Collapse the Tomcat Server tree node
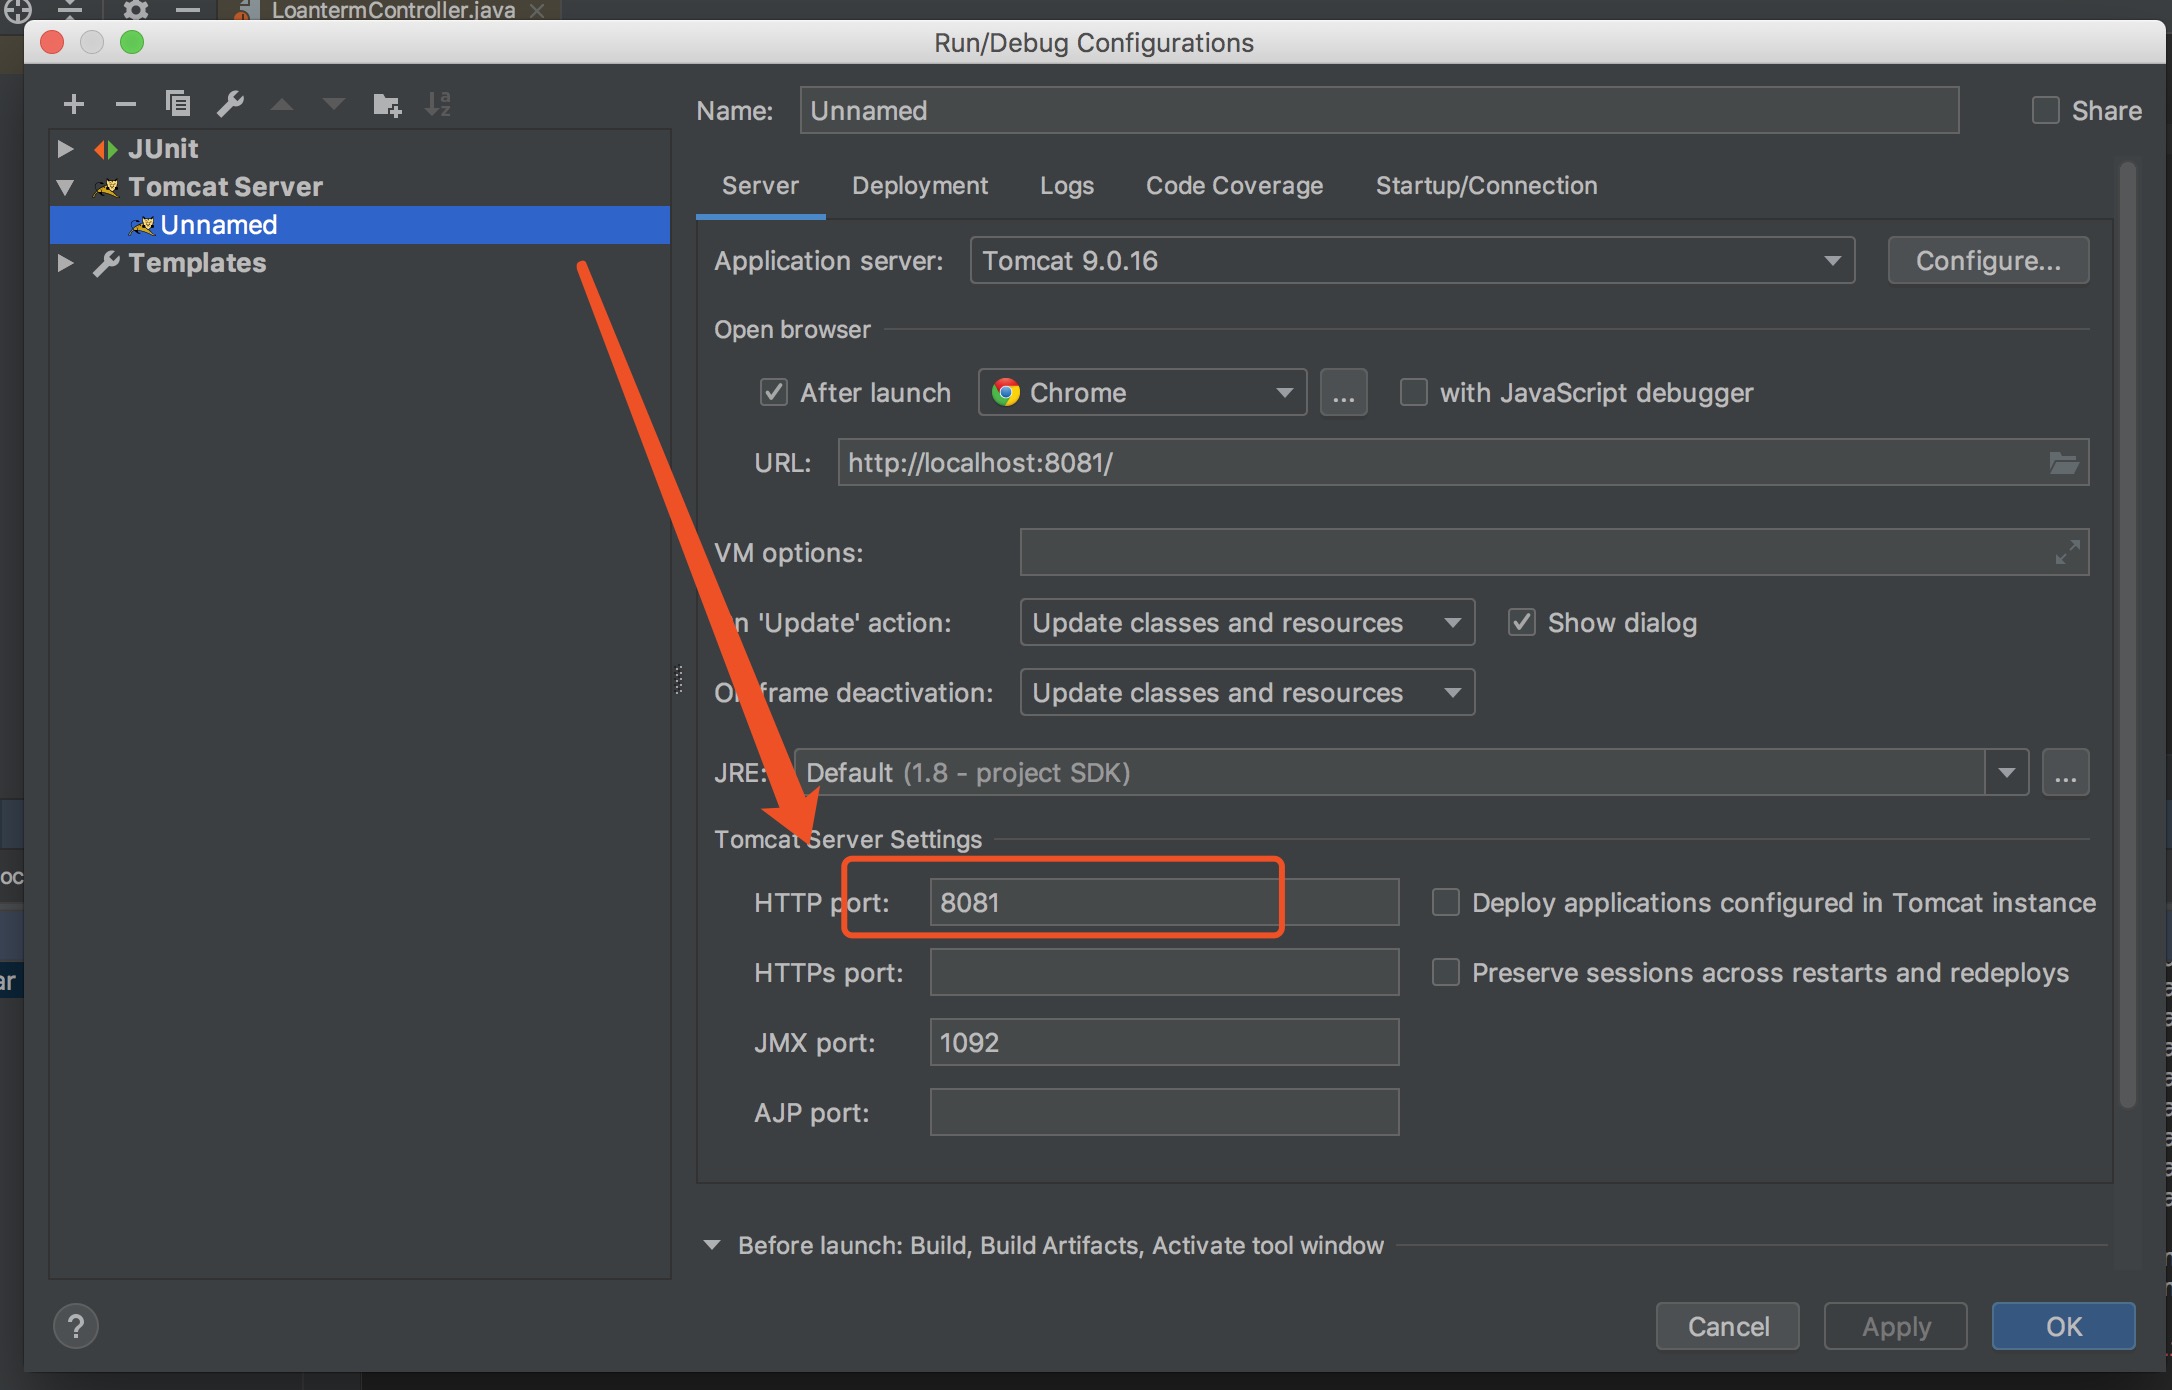This screenshot has width=2172, height=1390. [x=66, y=187]
